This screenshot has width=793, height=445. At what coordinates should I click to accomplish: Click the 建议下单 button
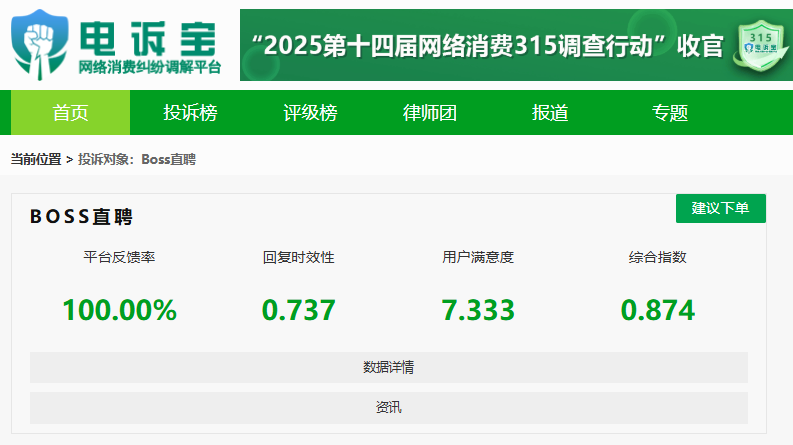coord(721,208)
